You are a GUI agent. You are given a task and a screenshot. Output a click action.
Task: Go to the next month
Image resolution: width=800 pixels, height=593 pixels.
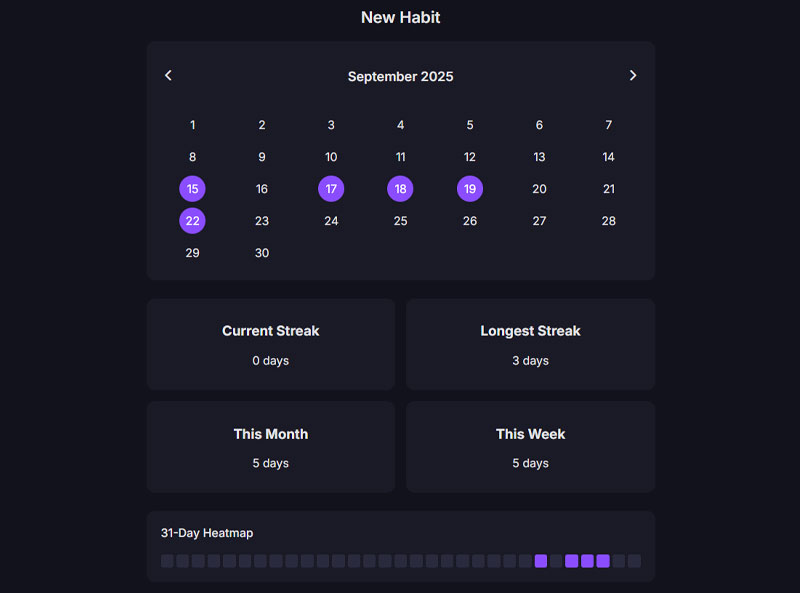click(x=633, y=76)
